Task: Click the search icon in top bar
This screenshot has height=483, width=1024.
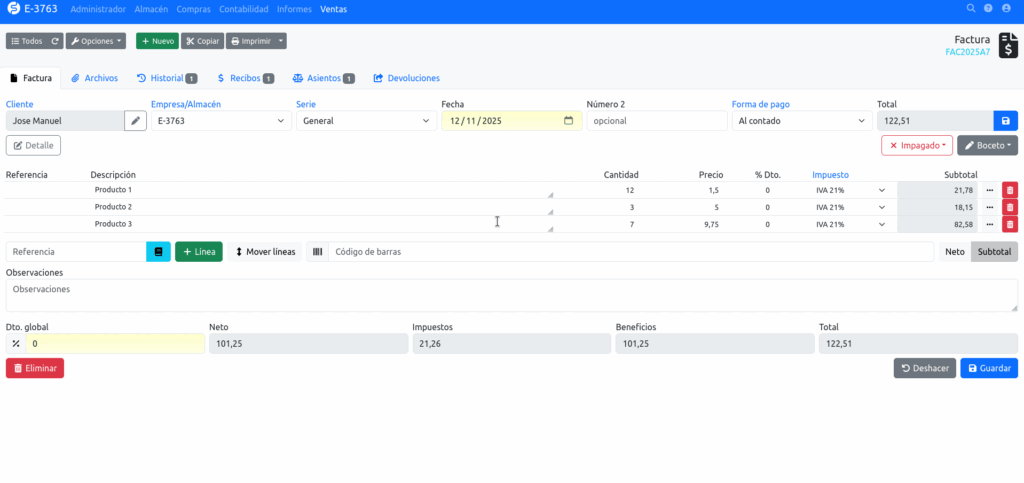Action: (970, 9)
